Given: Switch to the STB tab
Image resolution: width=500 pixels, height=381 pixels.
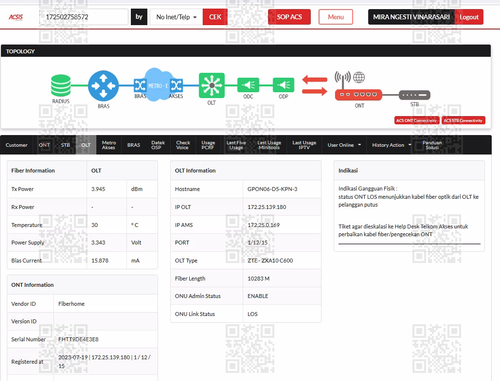Looking at the screenshot, I should 65,145.
